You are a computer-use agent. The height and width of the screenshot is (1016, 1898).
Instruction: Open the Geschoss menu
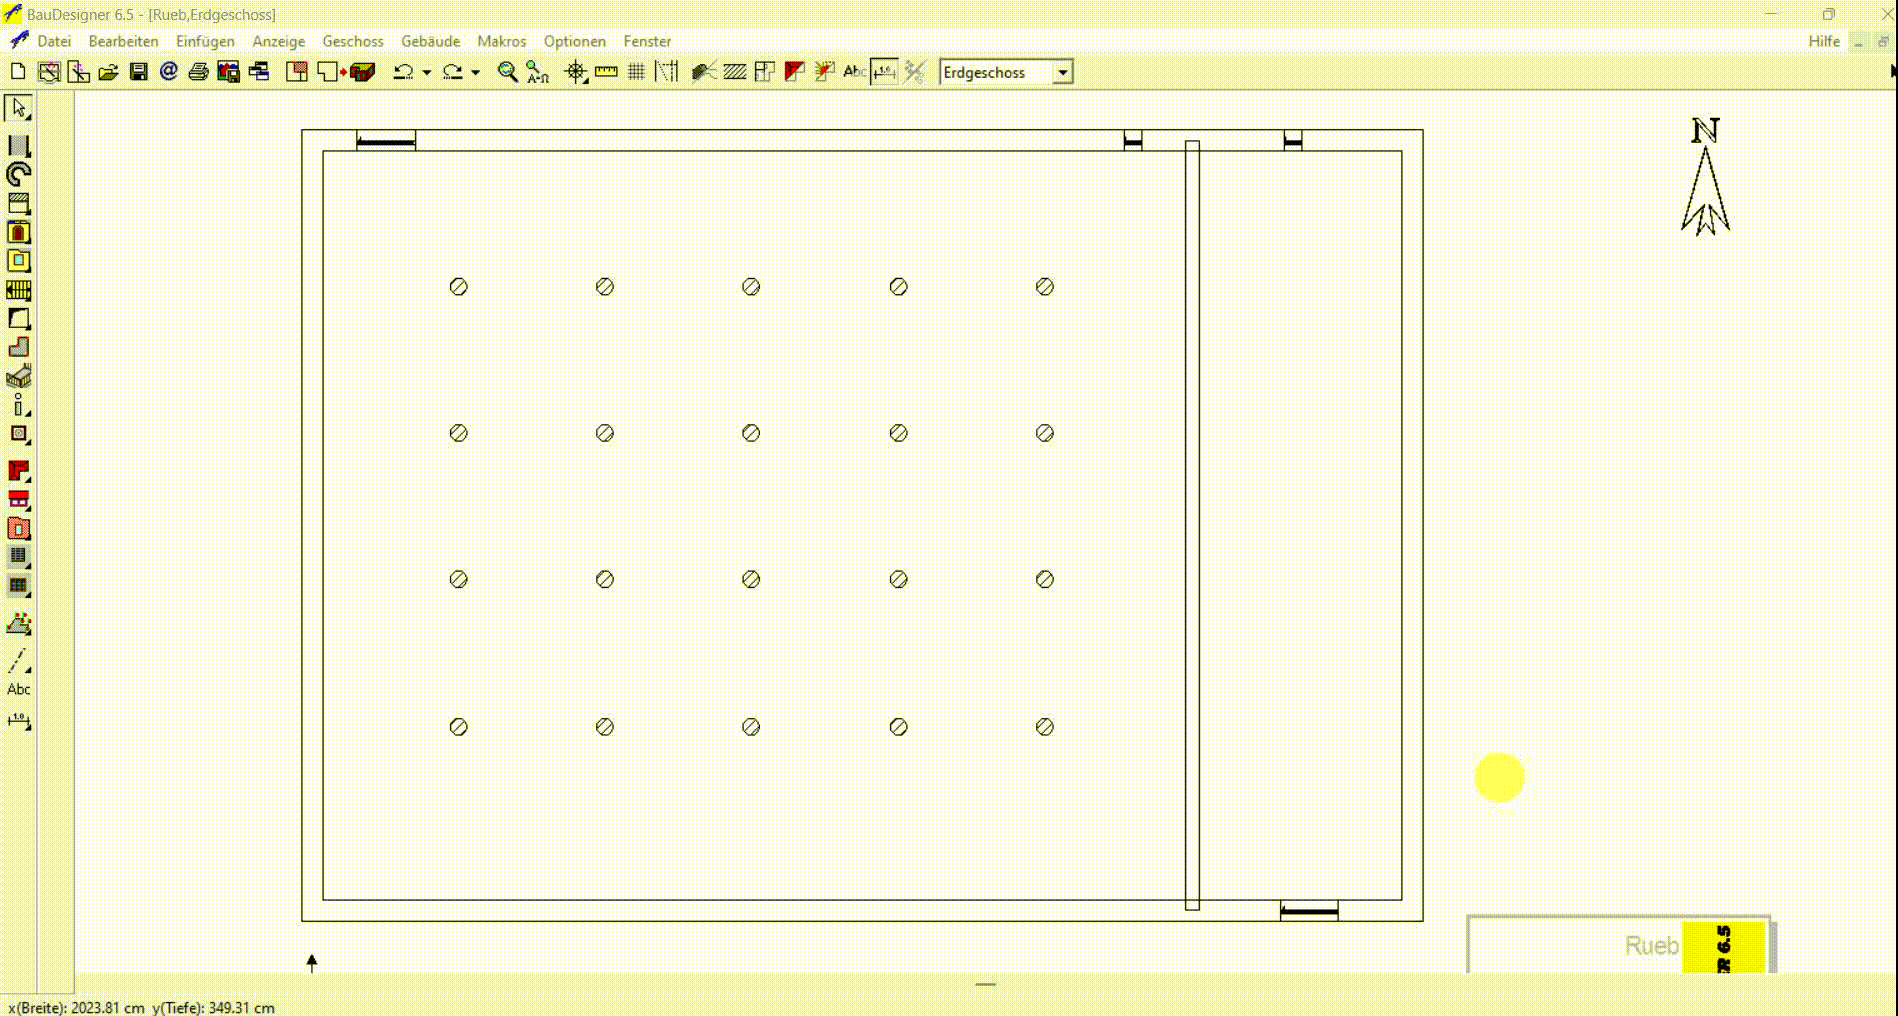[x=352, y=41]
